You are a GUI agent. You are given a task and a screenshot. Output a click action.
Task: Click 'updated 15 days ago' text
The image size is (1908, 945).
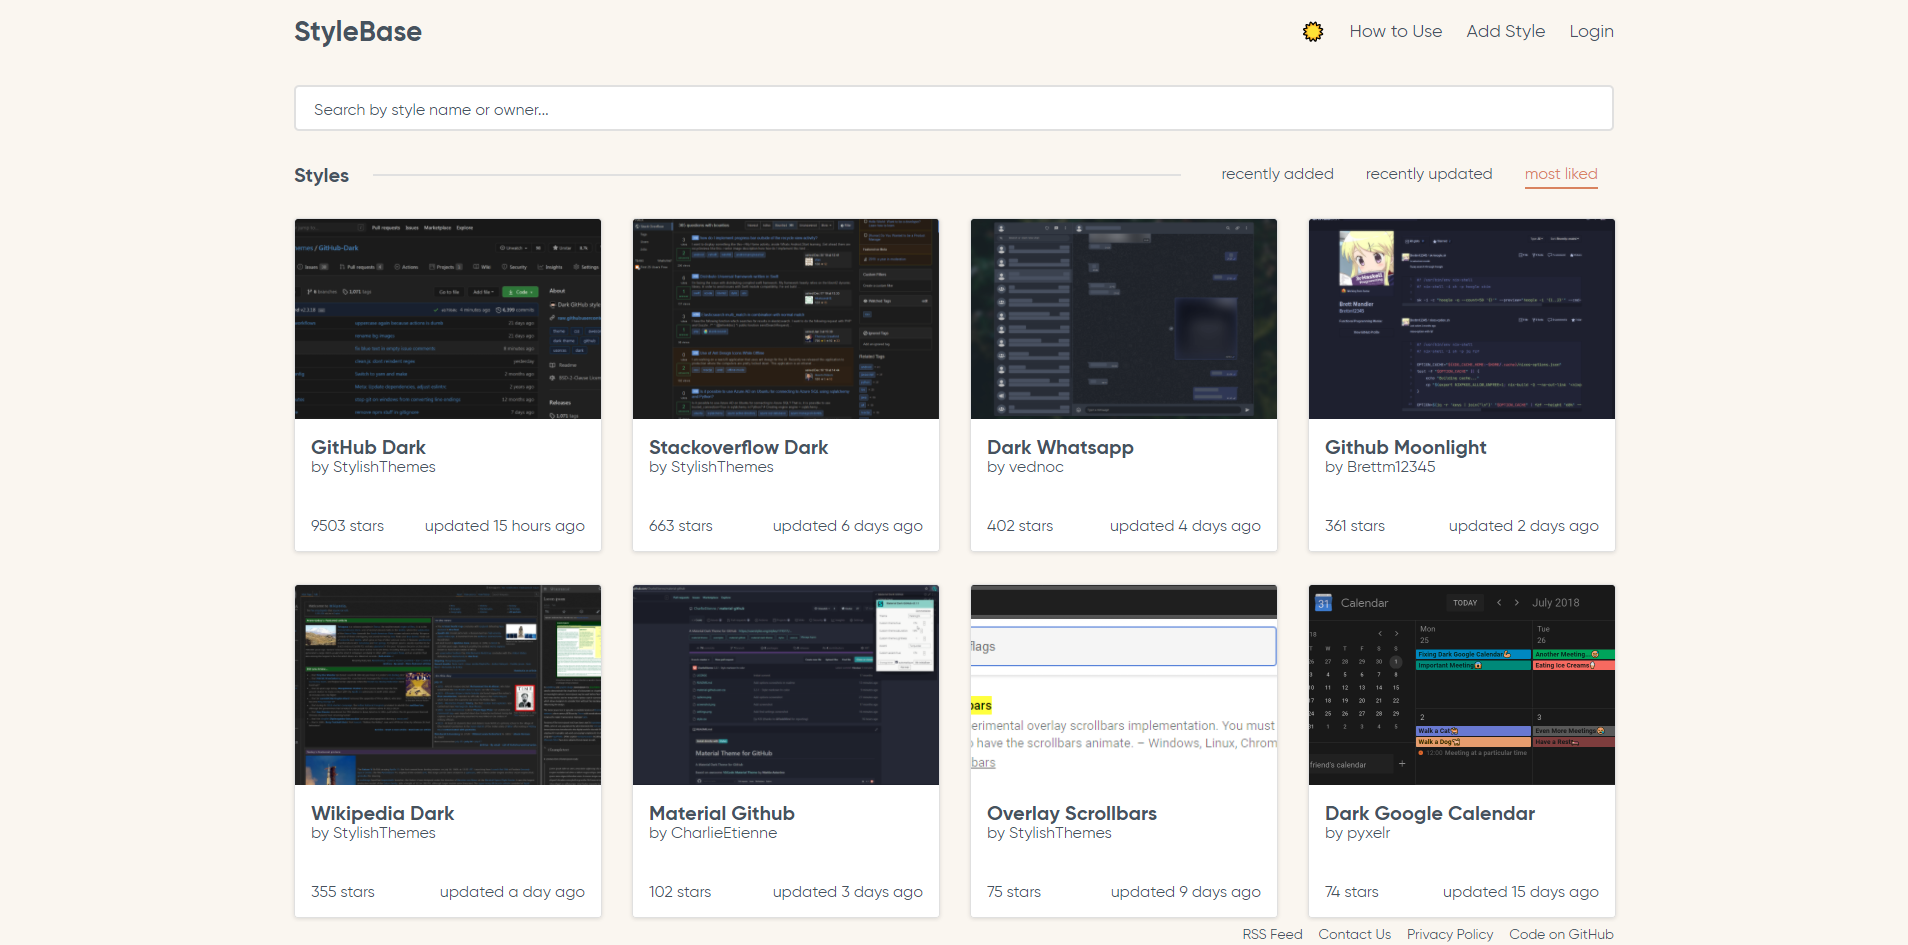pos(1520,892)
